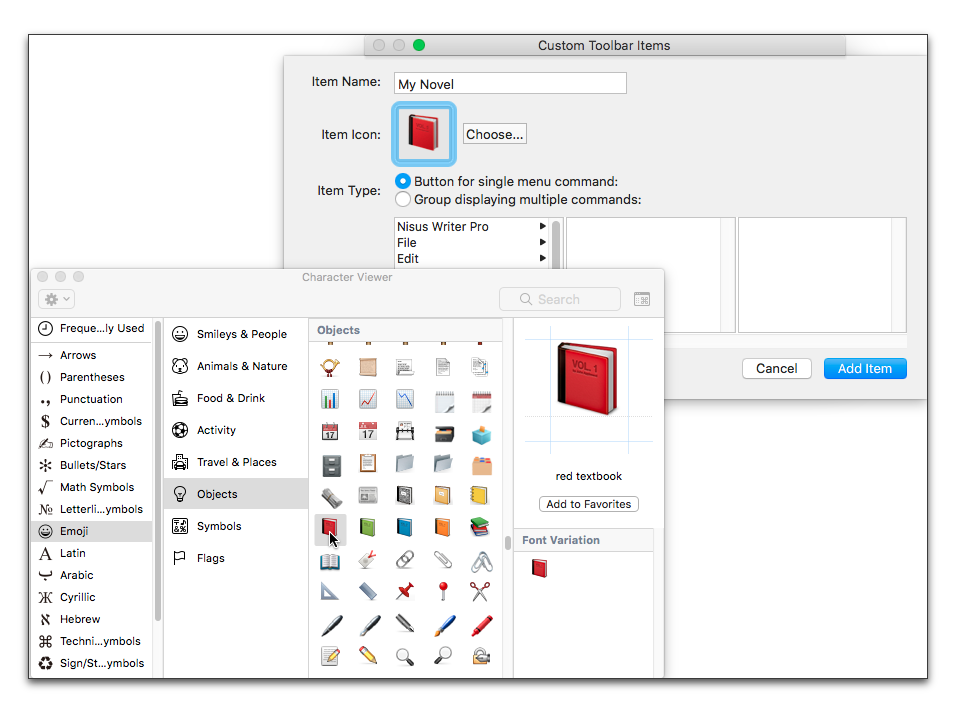The width and height of the screenshot is (956, 711).
Task: Toggle the Character Viewer compact view icon
Action: click(642, 299)
